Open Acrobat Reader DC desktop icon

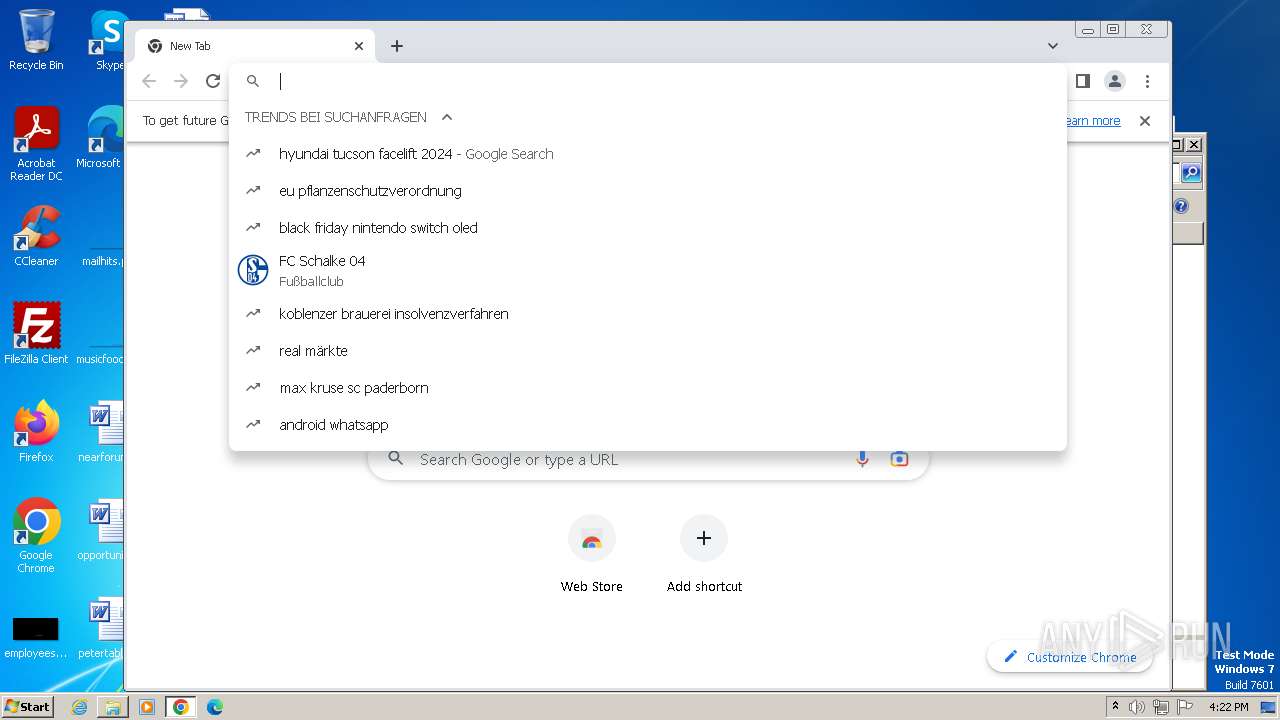(36, 144)
